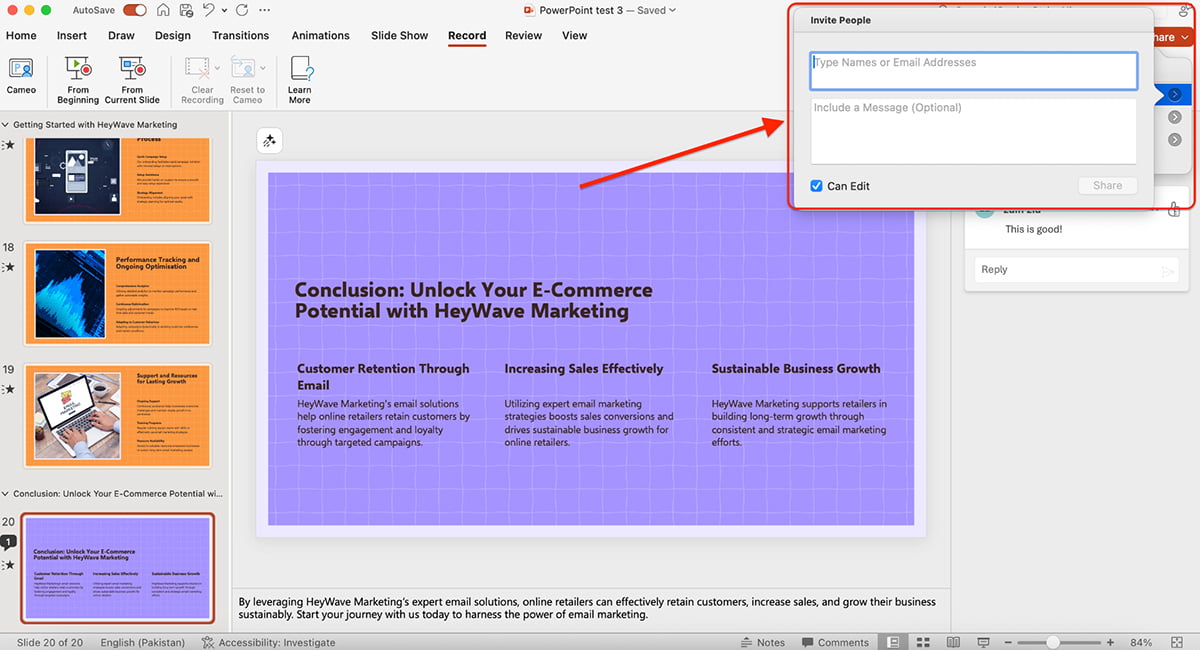Uncheck the Can Edit checkbox
The image size is (1200, 650).
point(817,186)
